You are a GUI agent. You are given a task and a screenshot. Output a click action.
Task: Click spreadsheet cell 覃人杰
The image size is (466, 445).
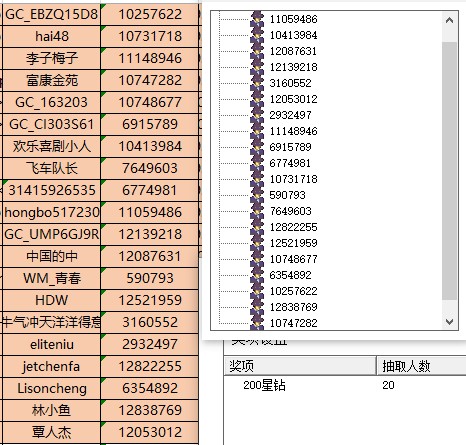coord(51,432)
